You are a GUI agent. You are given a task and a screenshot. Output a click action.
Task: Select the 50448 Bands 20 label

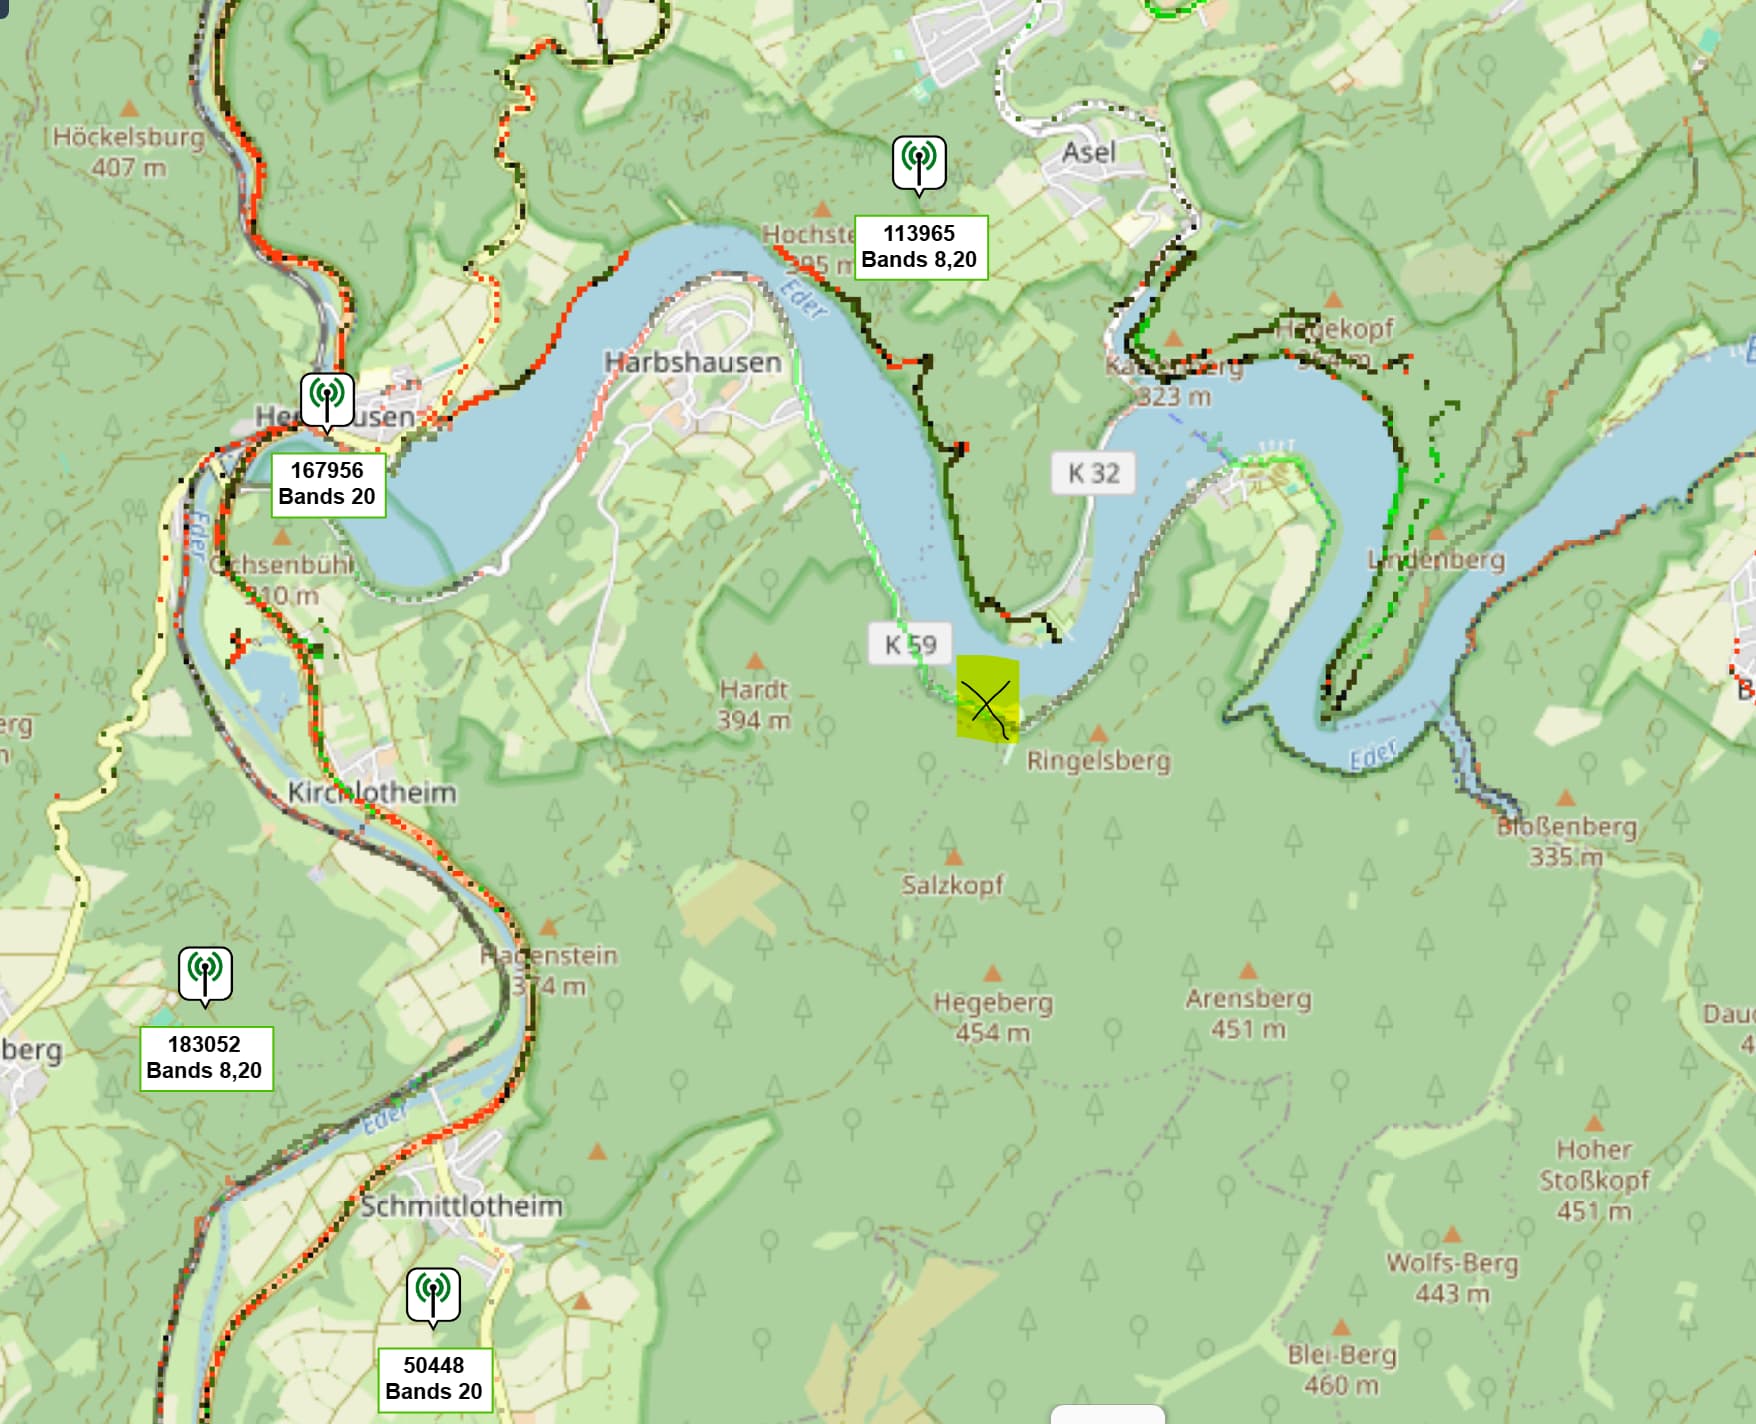click(x=433, y=1379)
